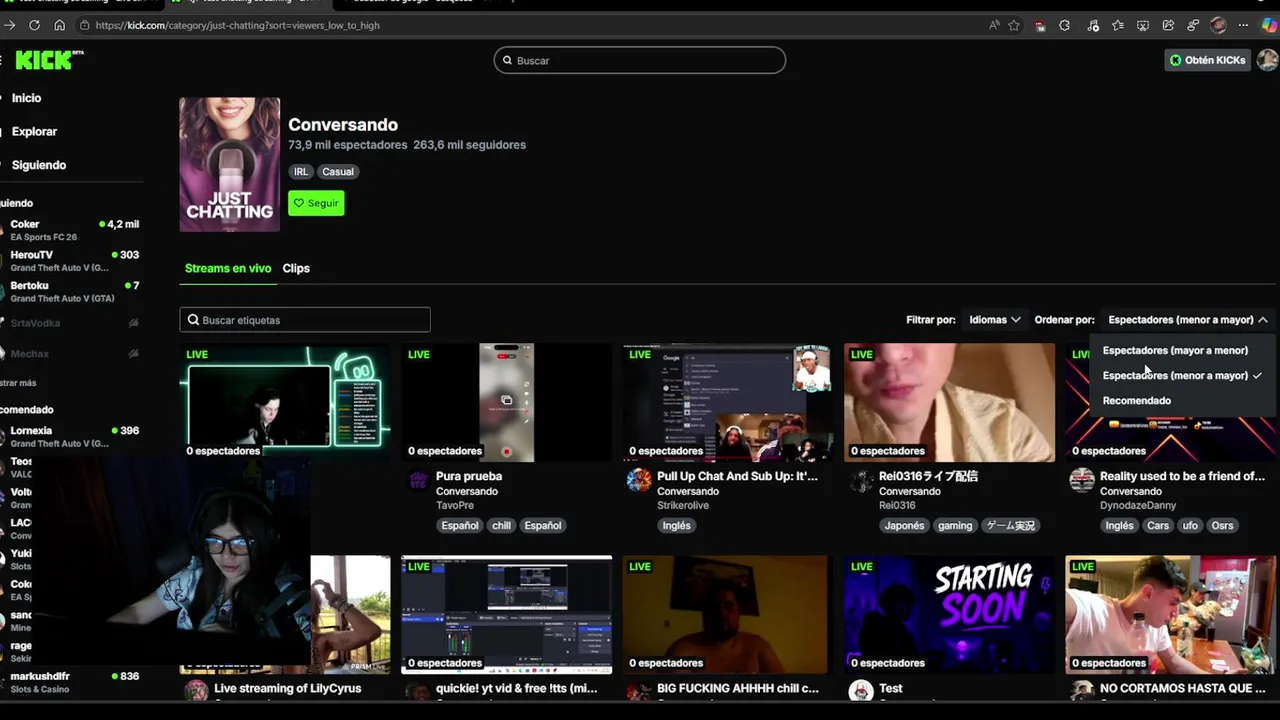Open Reality used to be a friend title

1182,476
